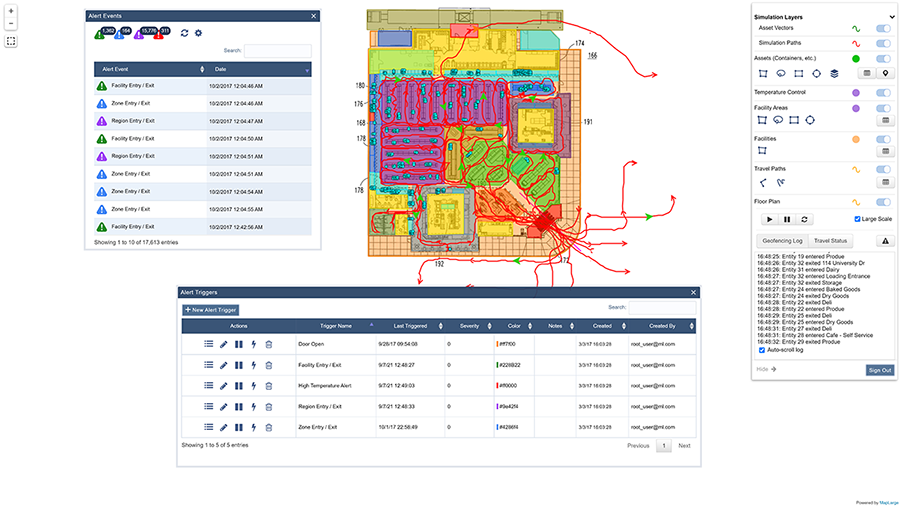Sort Alert Events by Date column

pyautogui.click(x=260, y=69)
